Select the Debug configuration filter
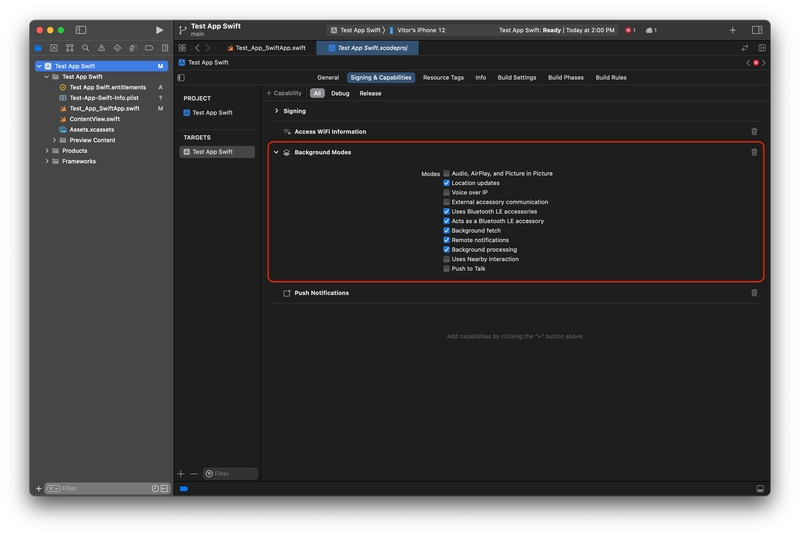 point(340,93)
